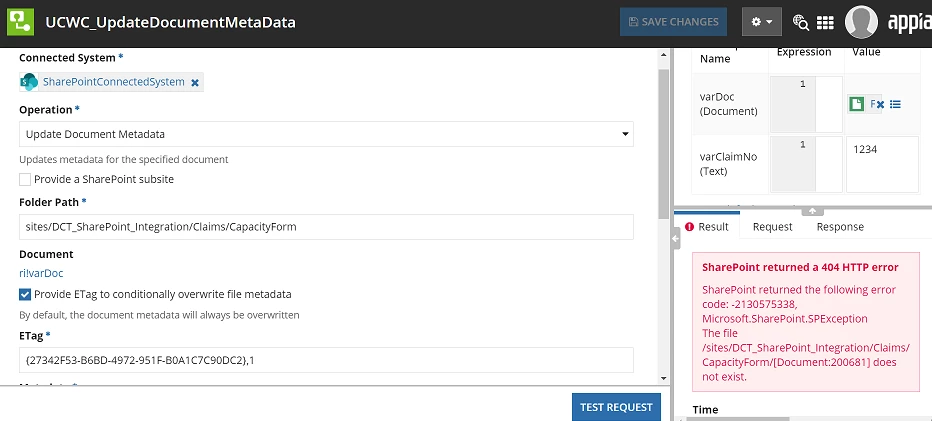Collapse the right panel with left arrow

point(675,238)
